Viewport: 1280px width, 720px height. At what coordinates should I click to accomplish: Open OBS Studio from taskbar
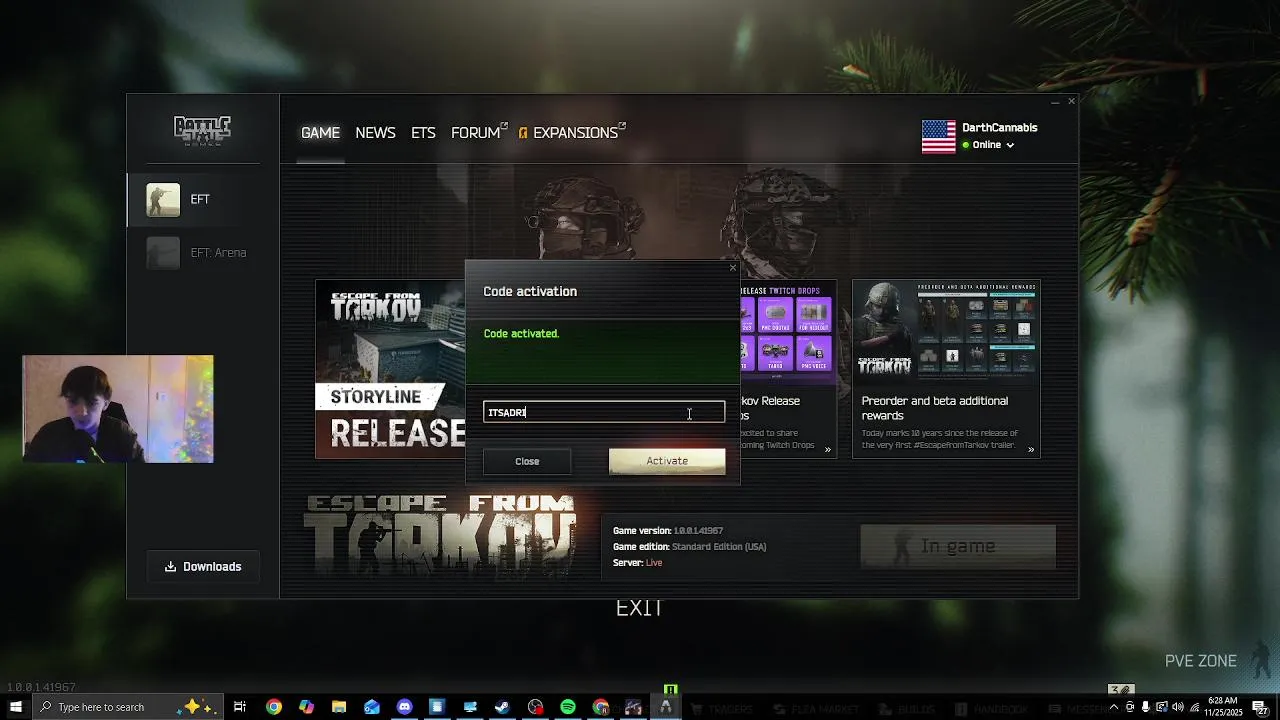click(x=535, y=707)
